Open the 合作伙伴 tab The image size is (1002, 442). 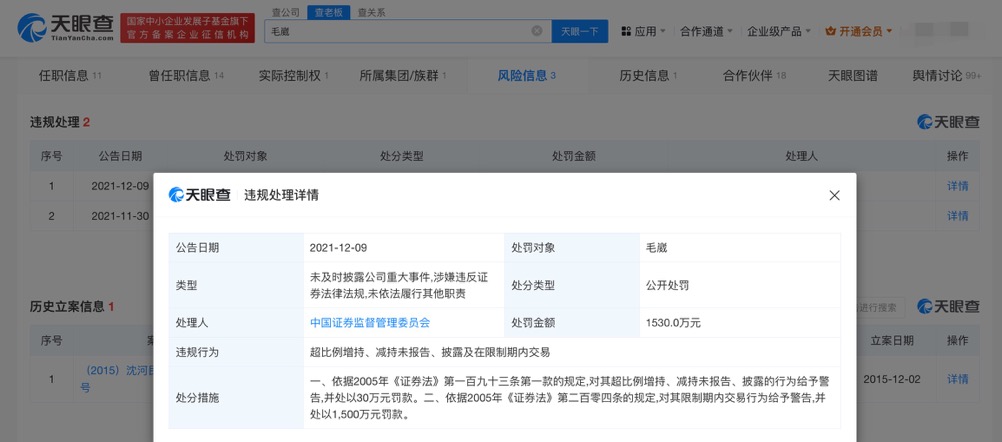tap(755, 75)
